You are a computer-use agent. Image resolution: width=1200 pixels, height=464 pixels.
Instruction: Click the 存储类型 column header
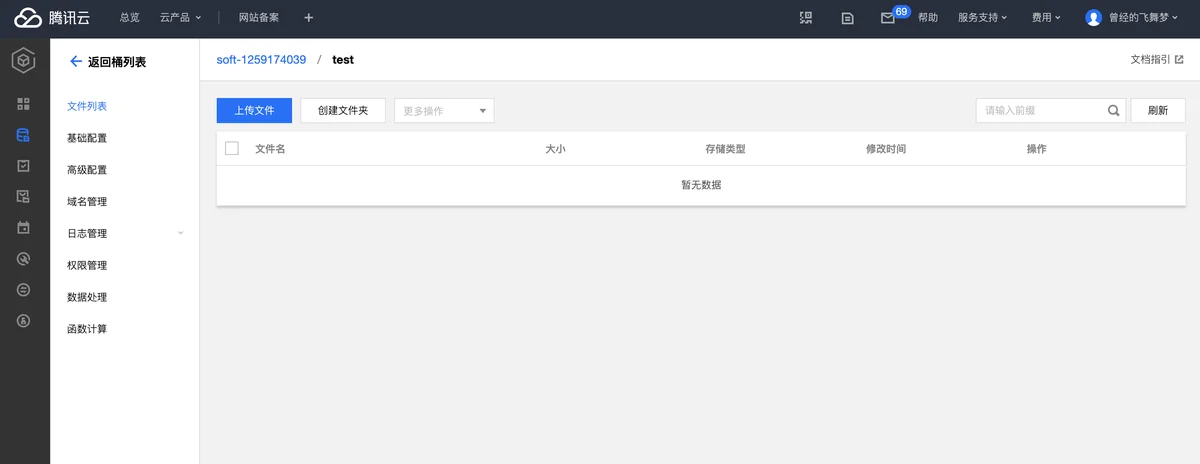click(x=725, y=149)
